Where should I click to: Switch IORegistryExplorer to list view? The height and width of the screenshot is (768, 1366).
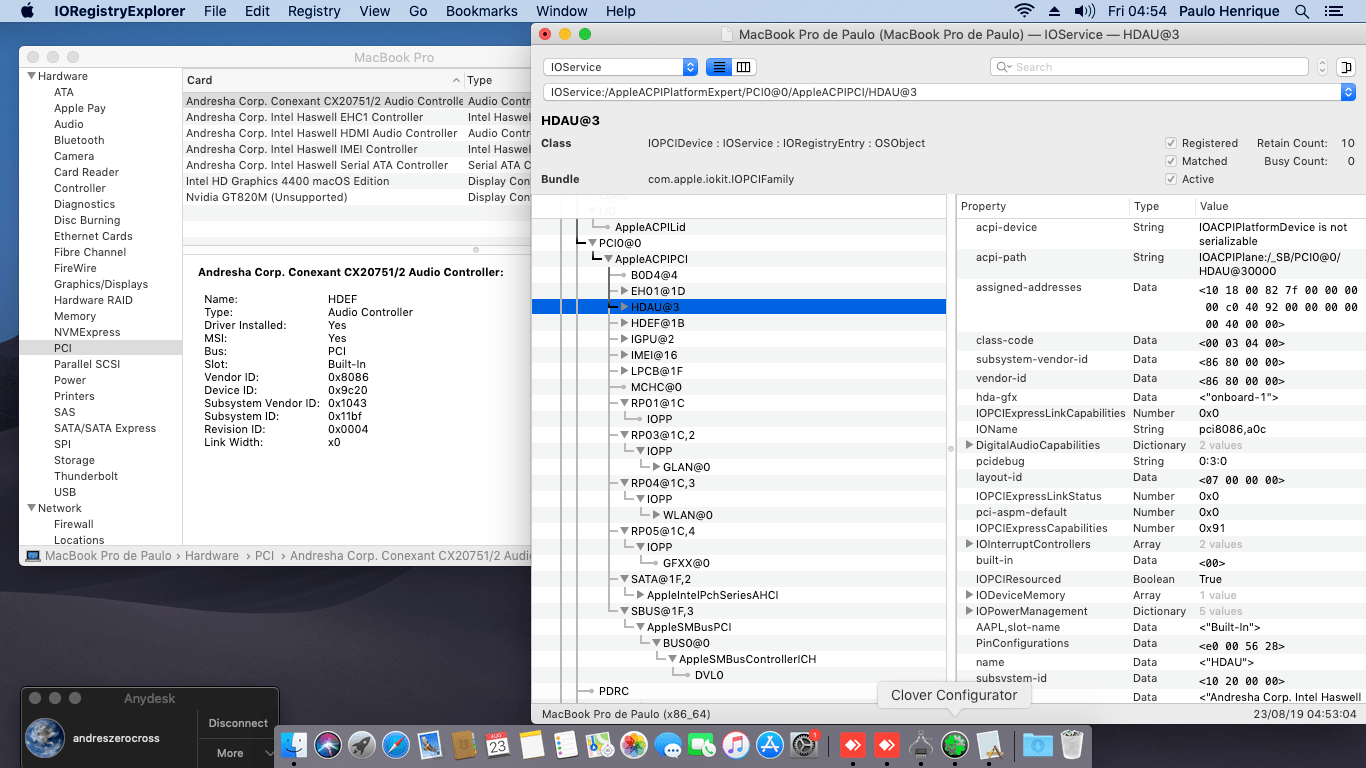tap(718, 67)
